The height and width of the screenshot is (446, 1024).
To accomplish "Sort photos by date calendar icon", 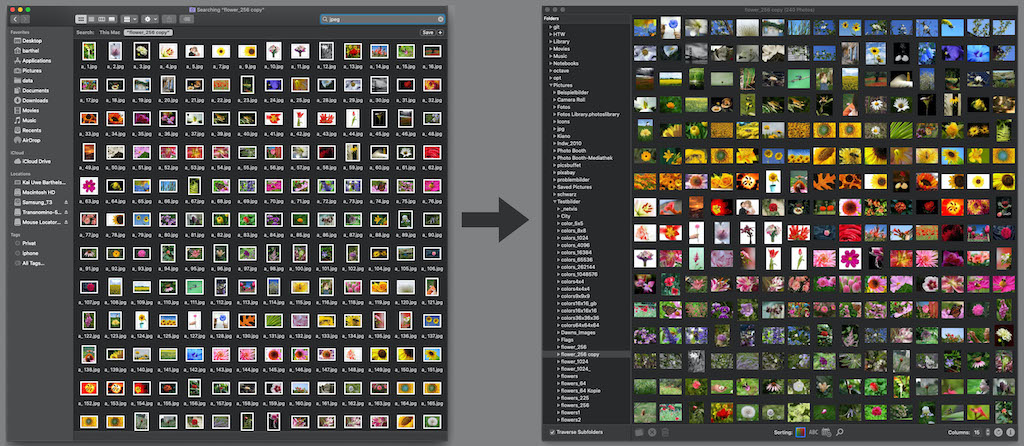I will click(826, 432).
